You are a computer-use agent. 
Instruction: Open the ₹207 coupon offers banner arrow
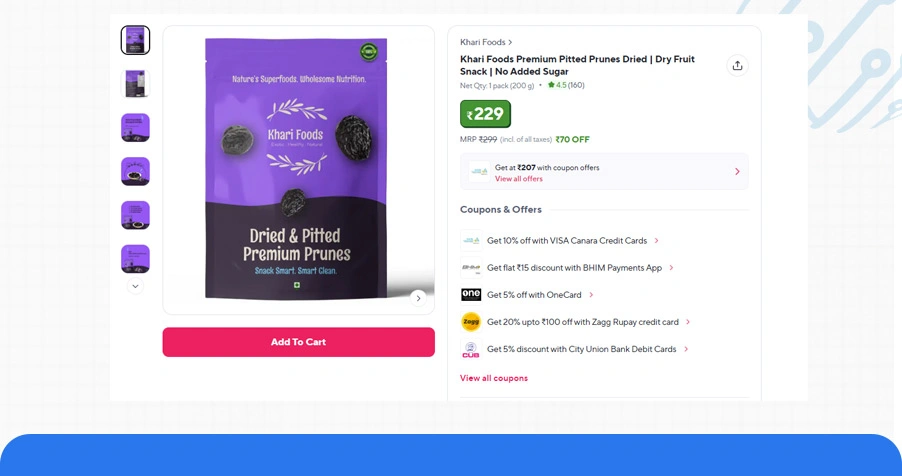pyautogui.click(x=737, y=172)
